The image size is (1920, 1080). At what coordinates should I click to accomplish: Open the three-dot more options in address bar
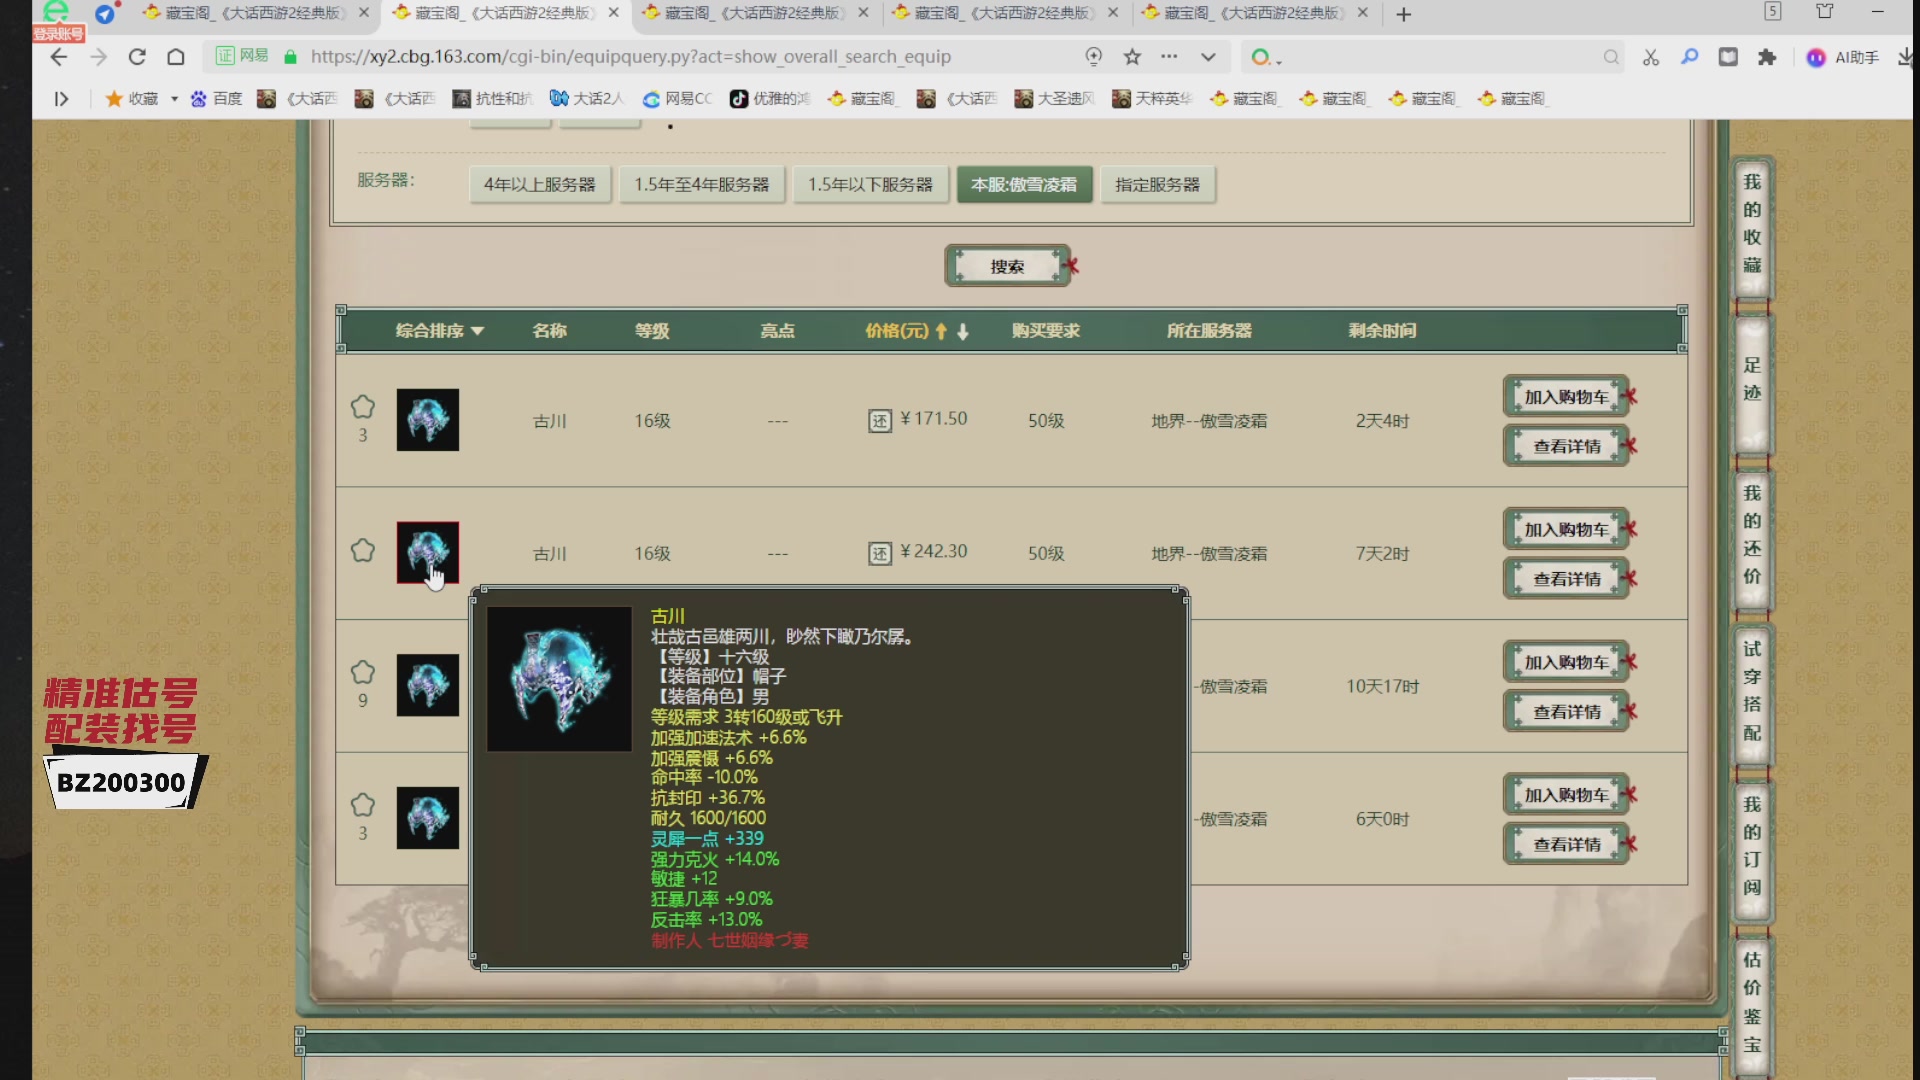click(x=1169, y=57)
